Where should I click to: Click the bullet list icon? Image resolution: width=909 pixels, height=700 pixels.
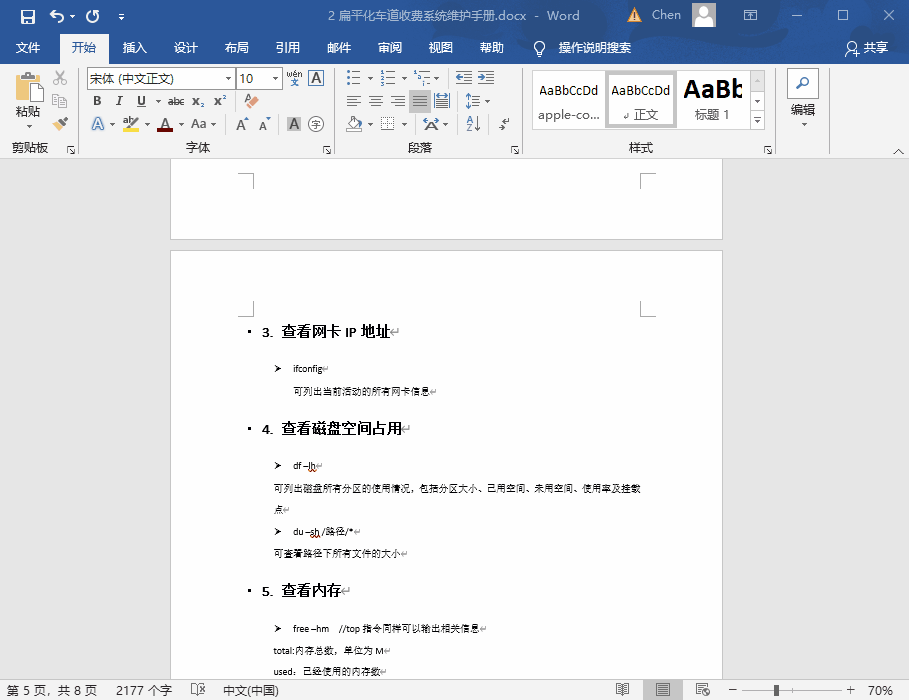(354, 78)
